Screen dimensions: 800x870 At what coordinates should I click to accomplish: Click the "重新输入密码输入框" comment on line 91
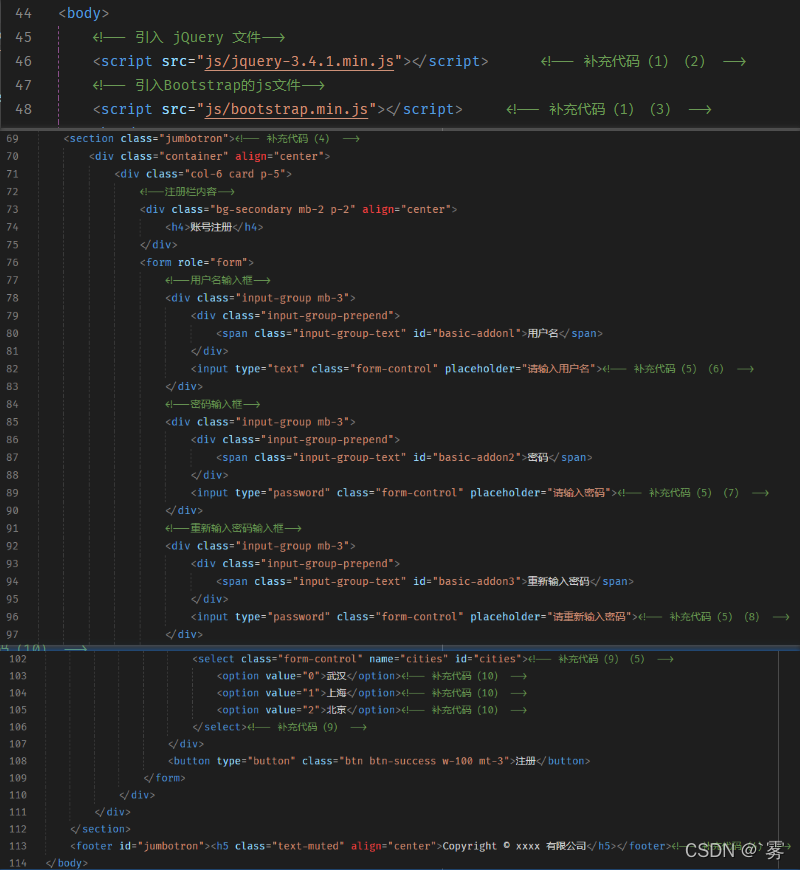tap(234, 528)
